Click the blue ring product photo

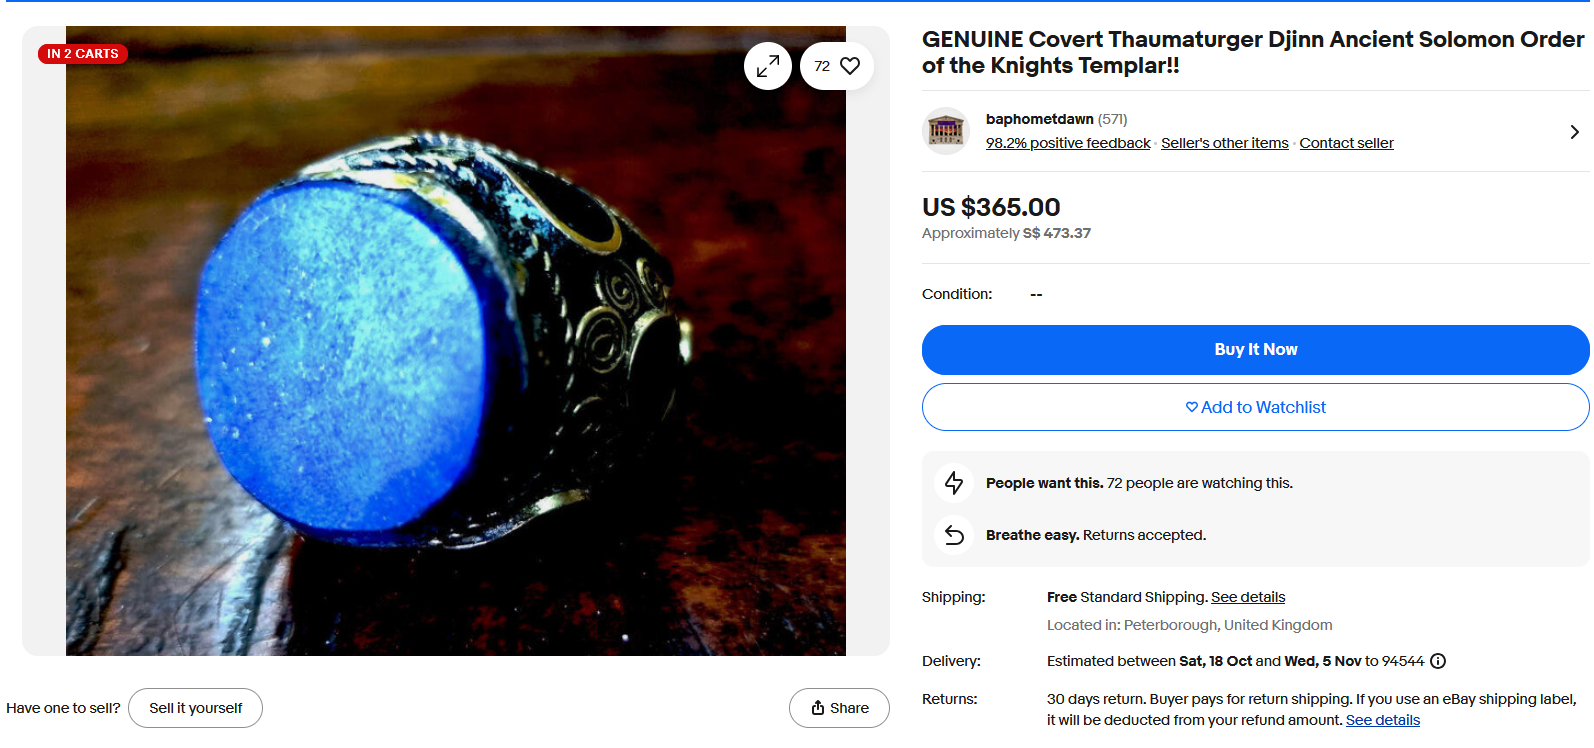456,341
